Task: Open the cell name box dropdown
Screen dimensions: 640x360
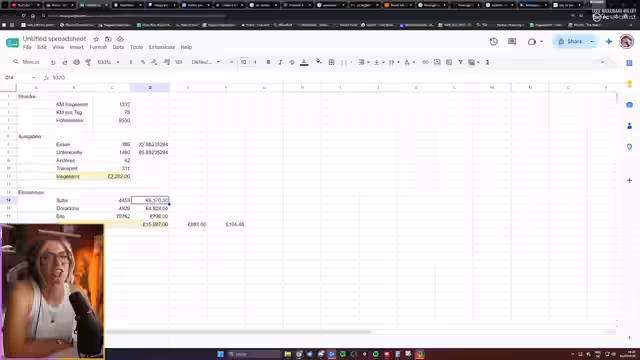Action: 33,78
